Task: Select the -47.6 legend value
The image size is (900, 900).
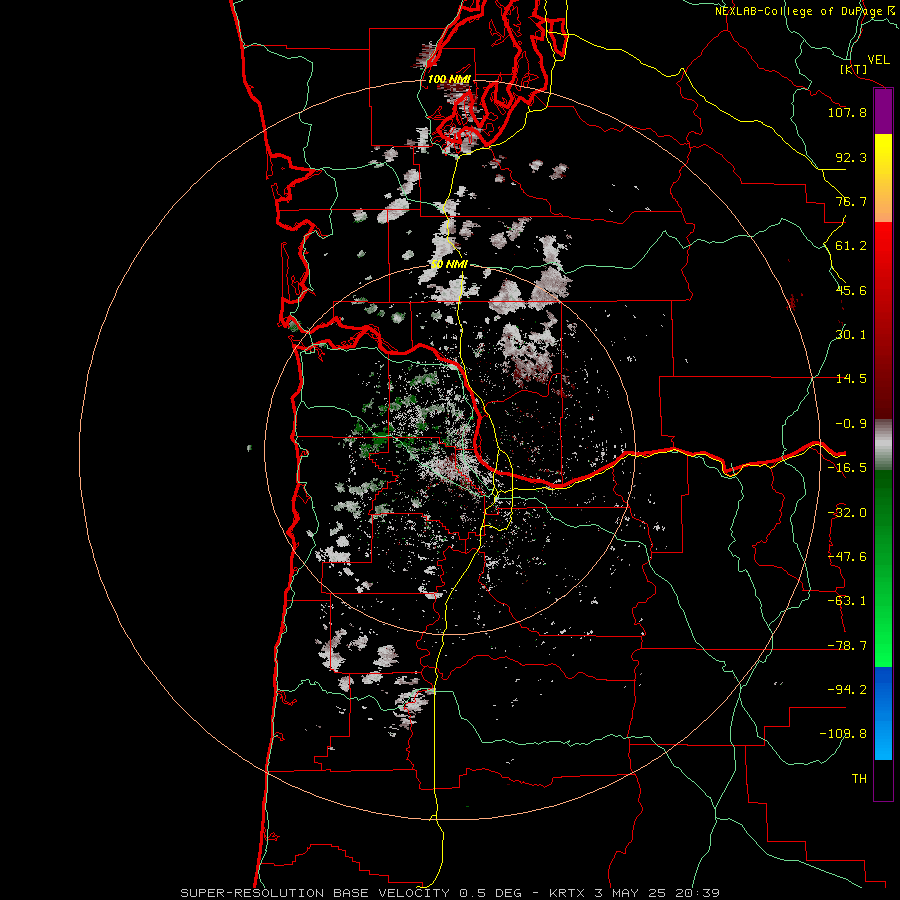Action: pyautogui.click(x=847, y=557)
